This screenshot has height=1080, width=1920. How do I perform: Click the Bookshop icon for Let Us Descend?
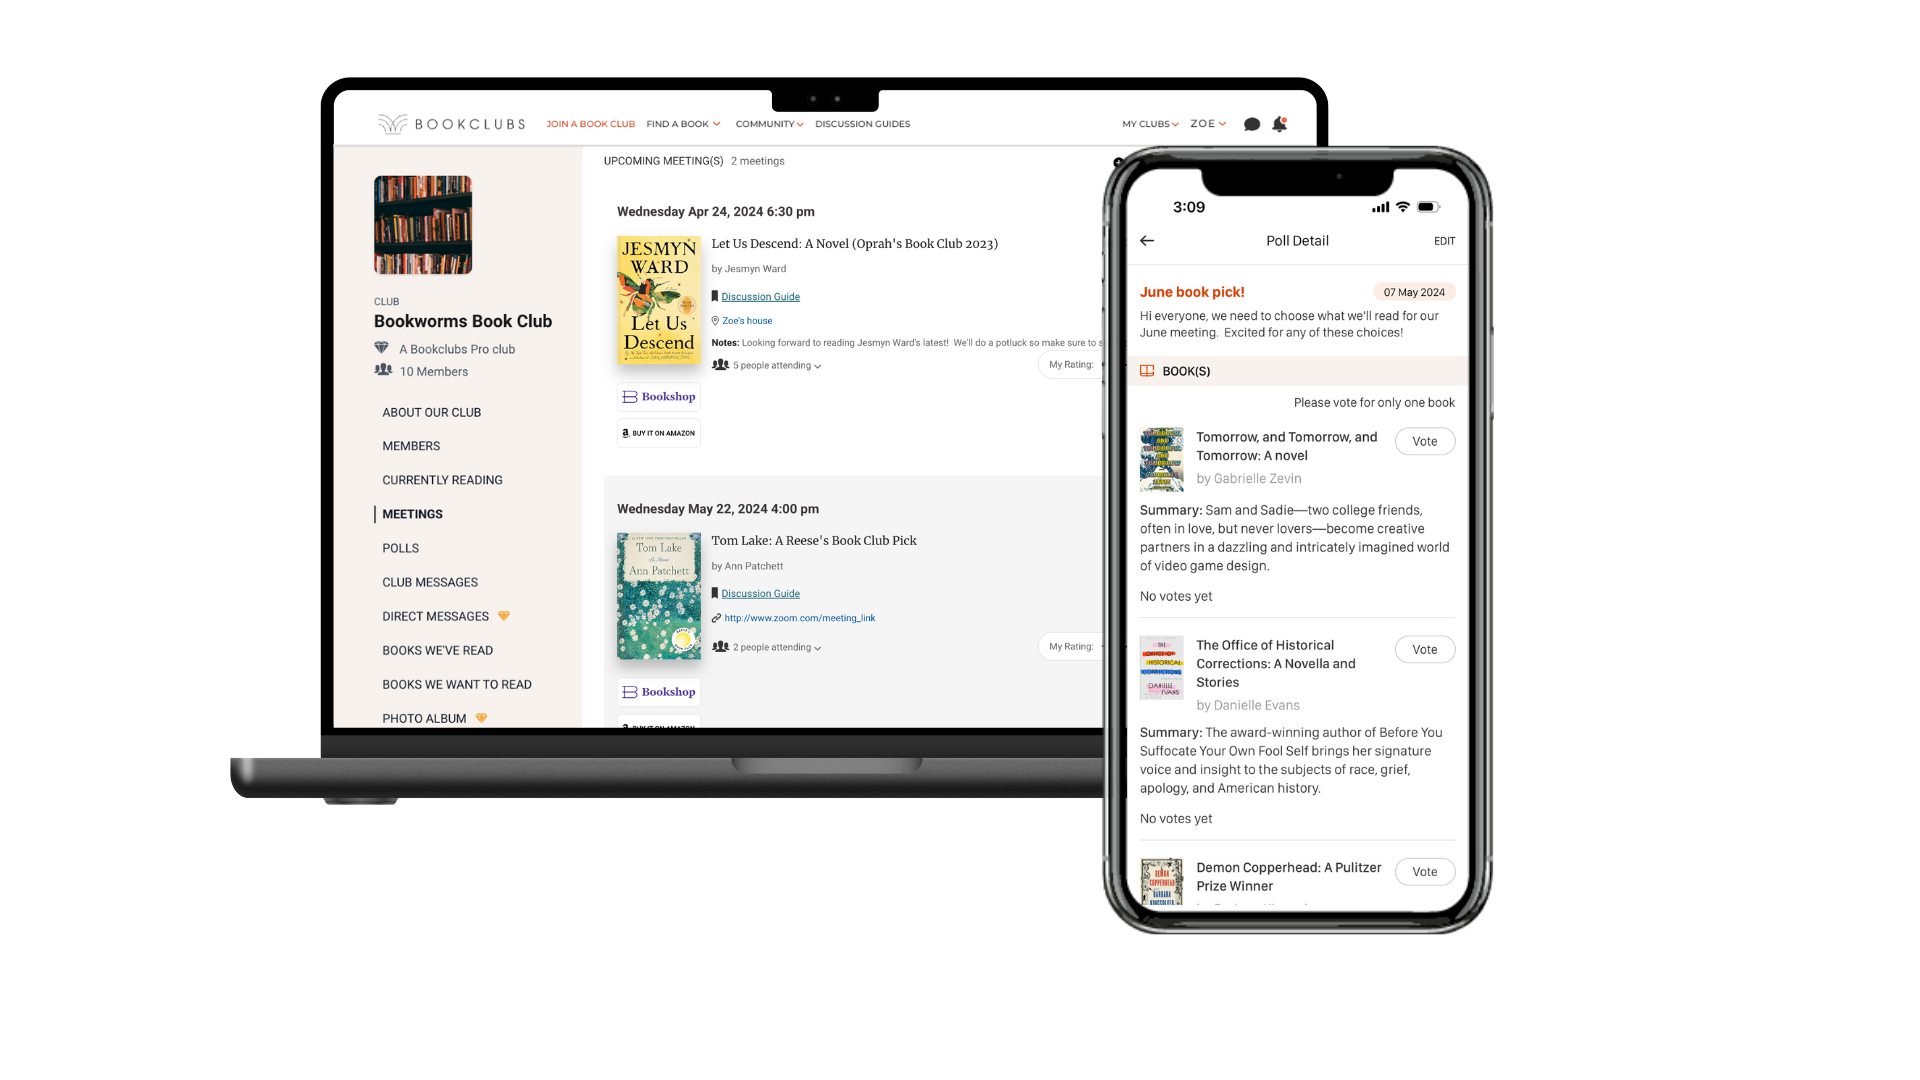tap(657, 396)
